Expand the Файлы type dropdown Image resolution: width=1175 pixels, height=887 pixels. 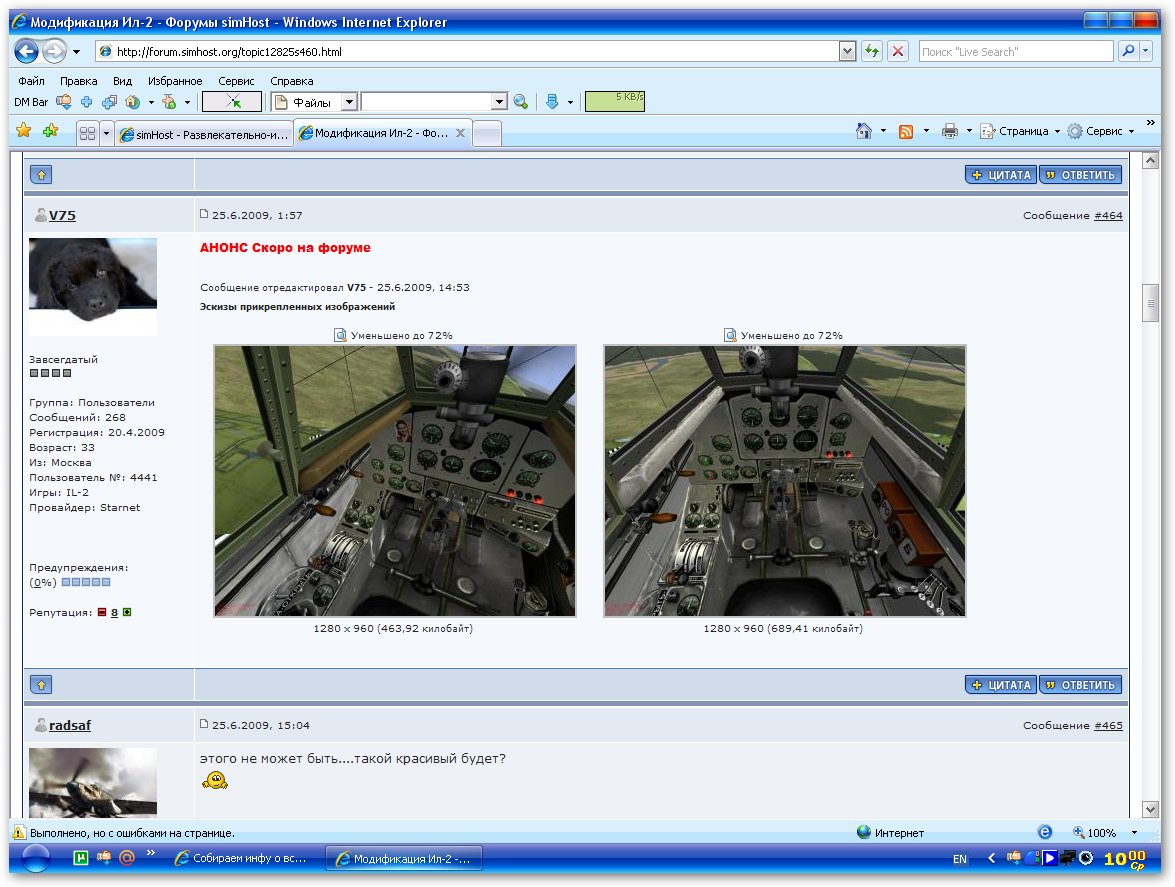349,102
